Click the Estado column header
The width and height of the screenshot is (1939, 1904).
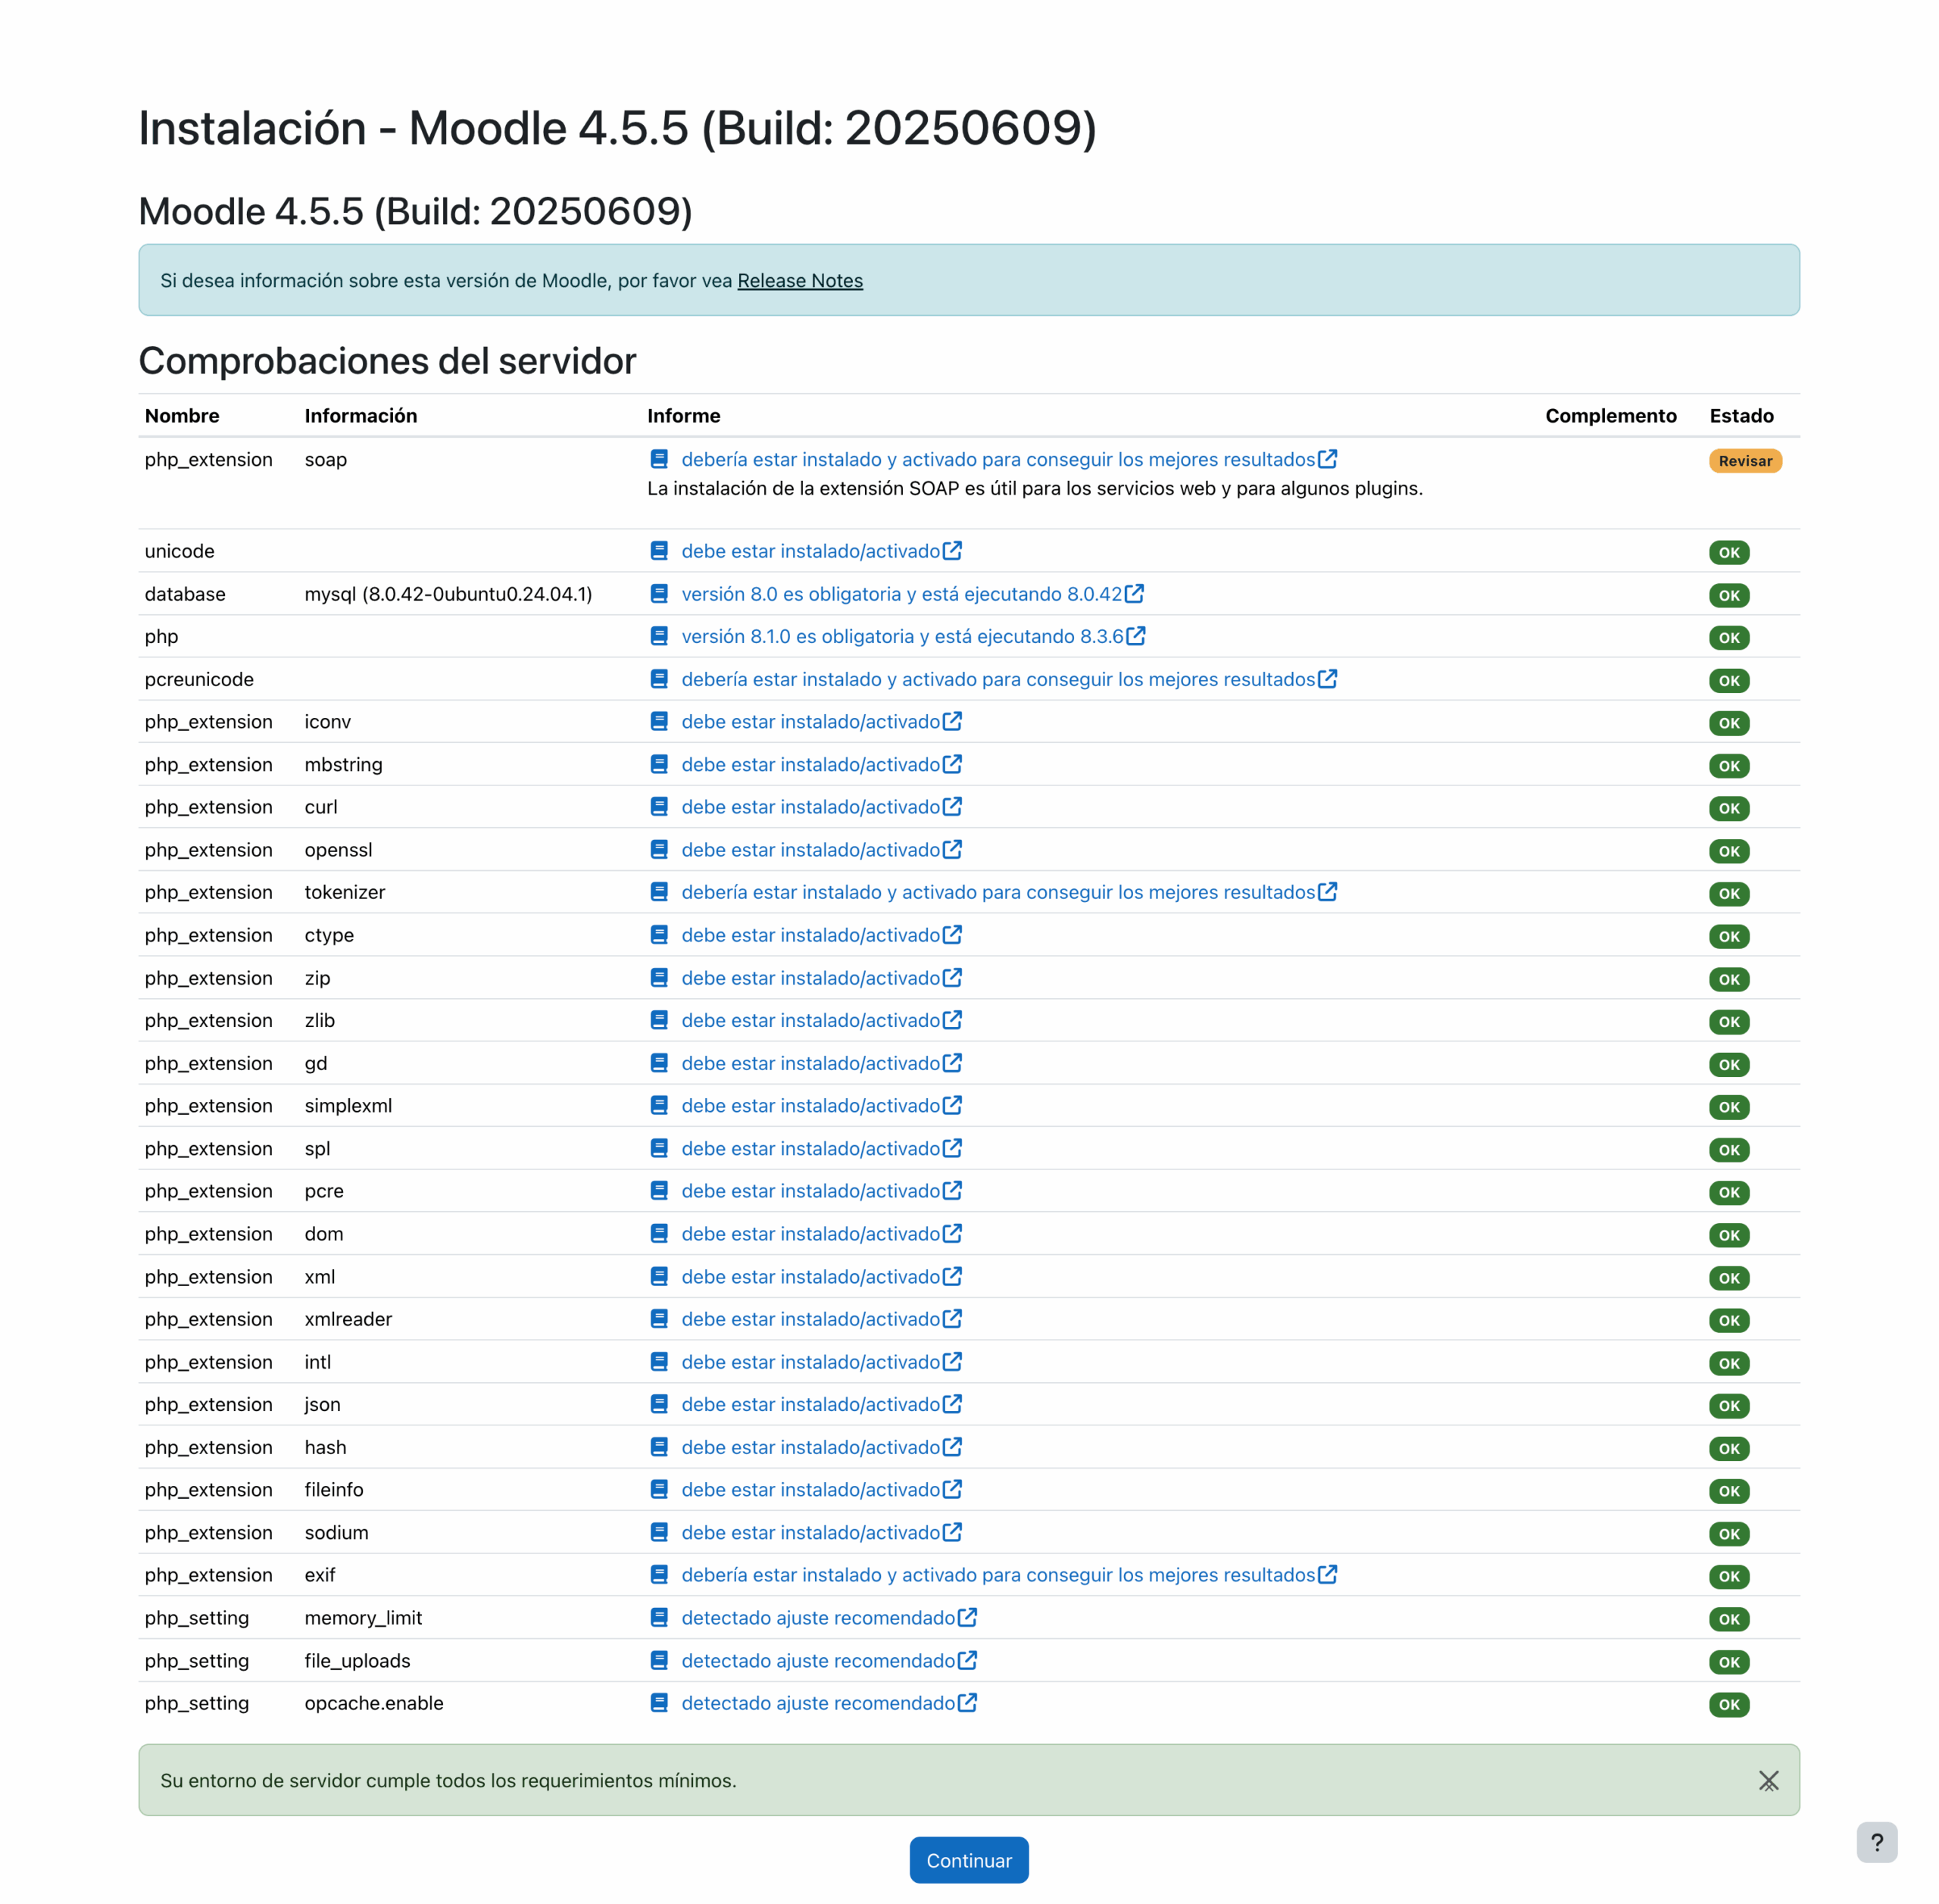(1741, 416)
